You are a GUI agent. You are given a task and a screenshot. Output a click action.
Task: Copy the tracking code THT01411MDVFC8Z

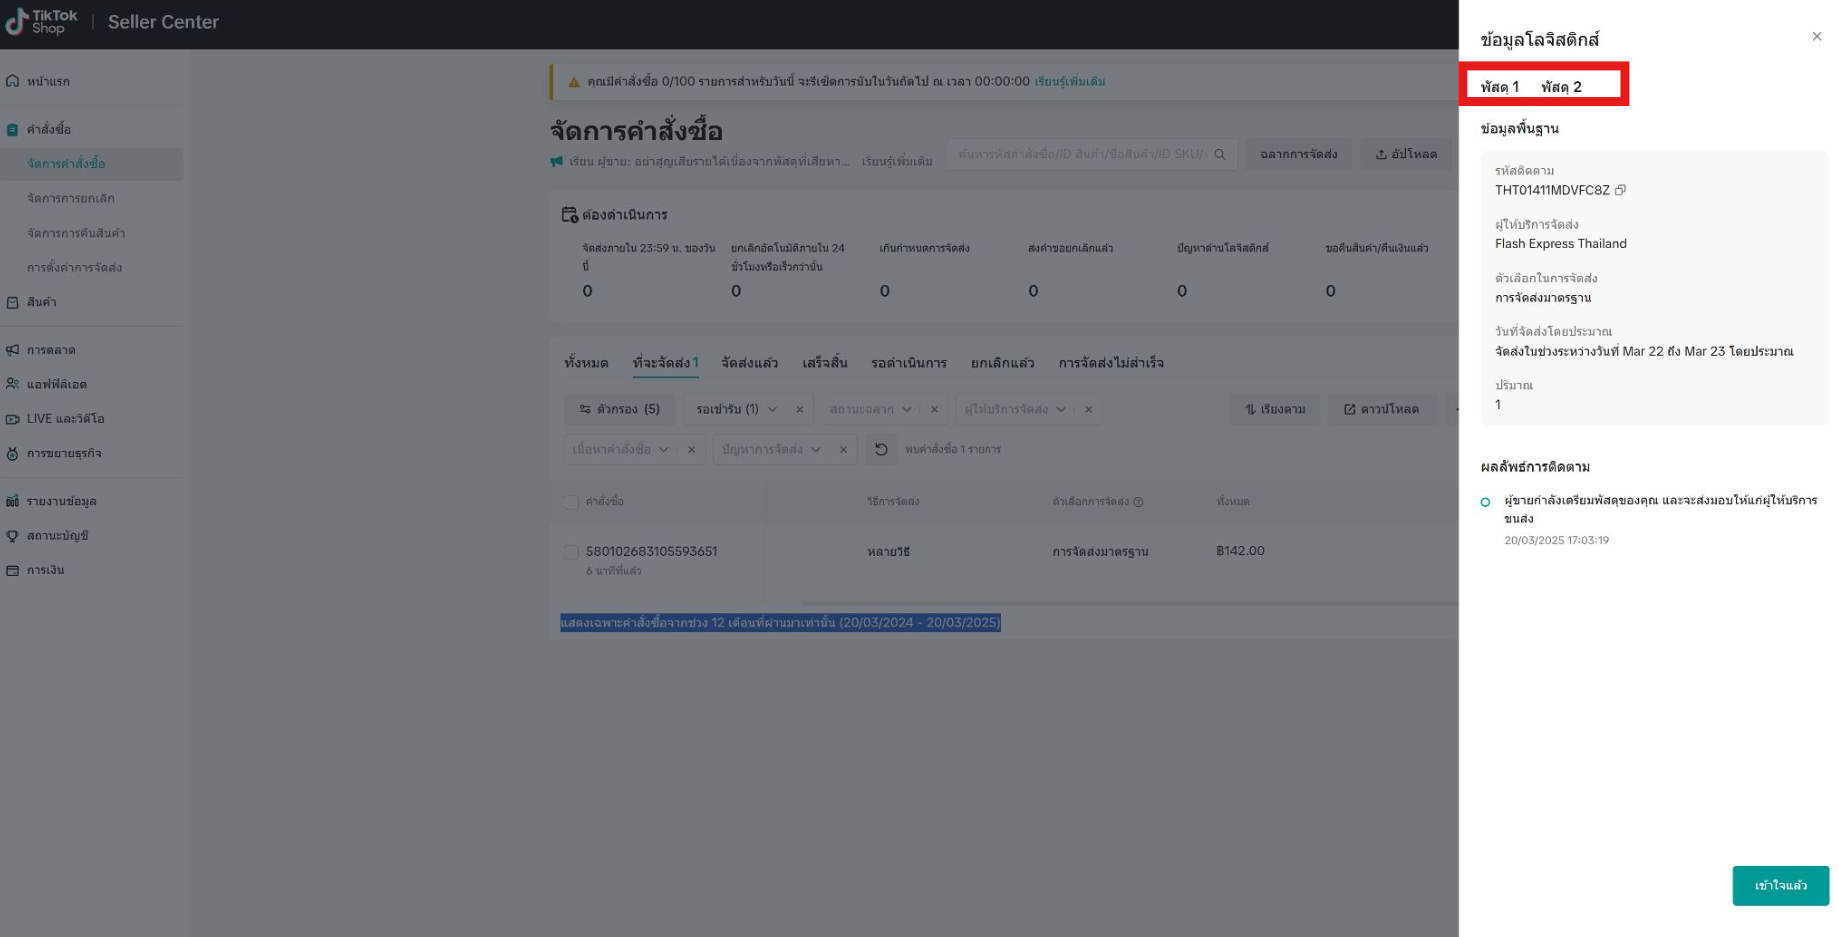[x=1622, y=189]
